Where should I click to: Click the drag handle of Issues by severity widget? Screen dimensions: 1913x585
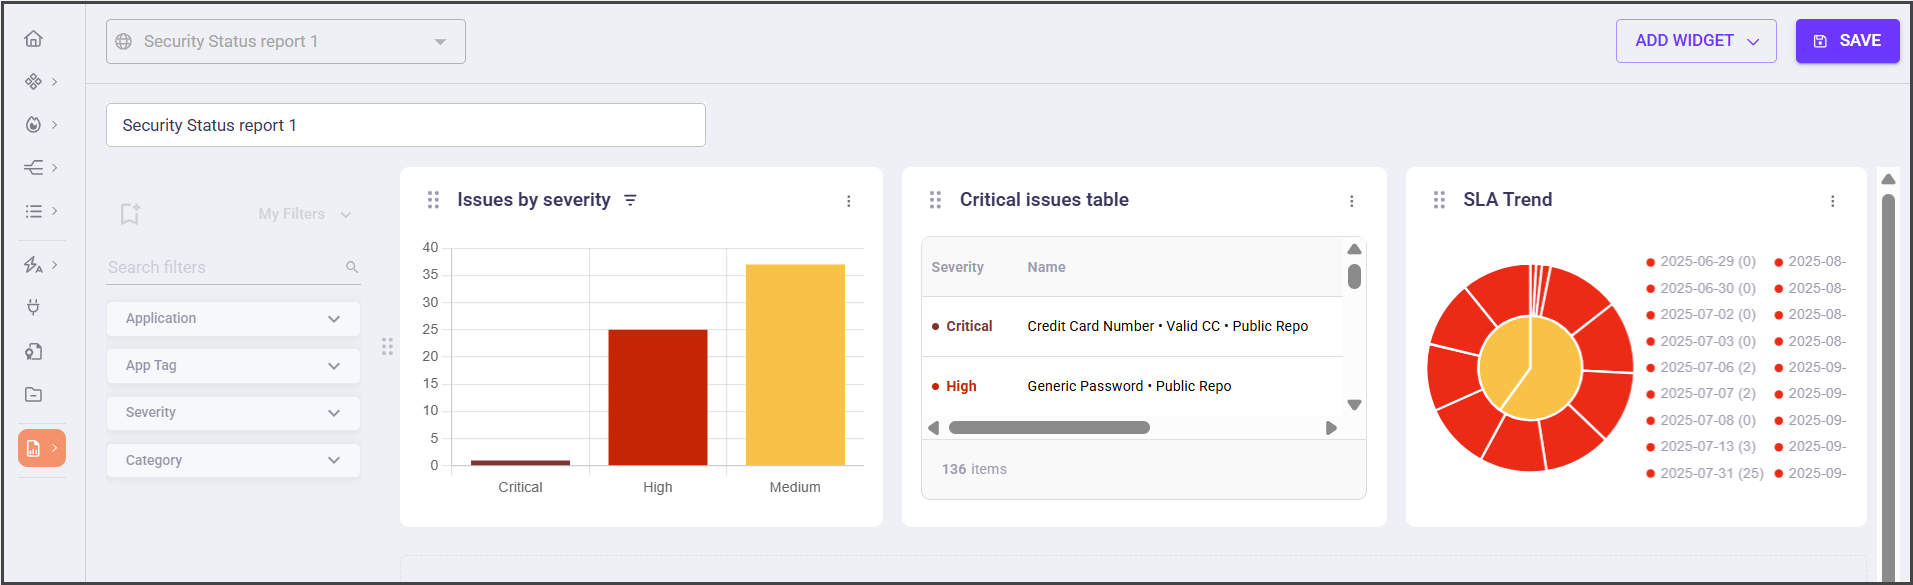click(433, 200)
